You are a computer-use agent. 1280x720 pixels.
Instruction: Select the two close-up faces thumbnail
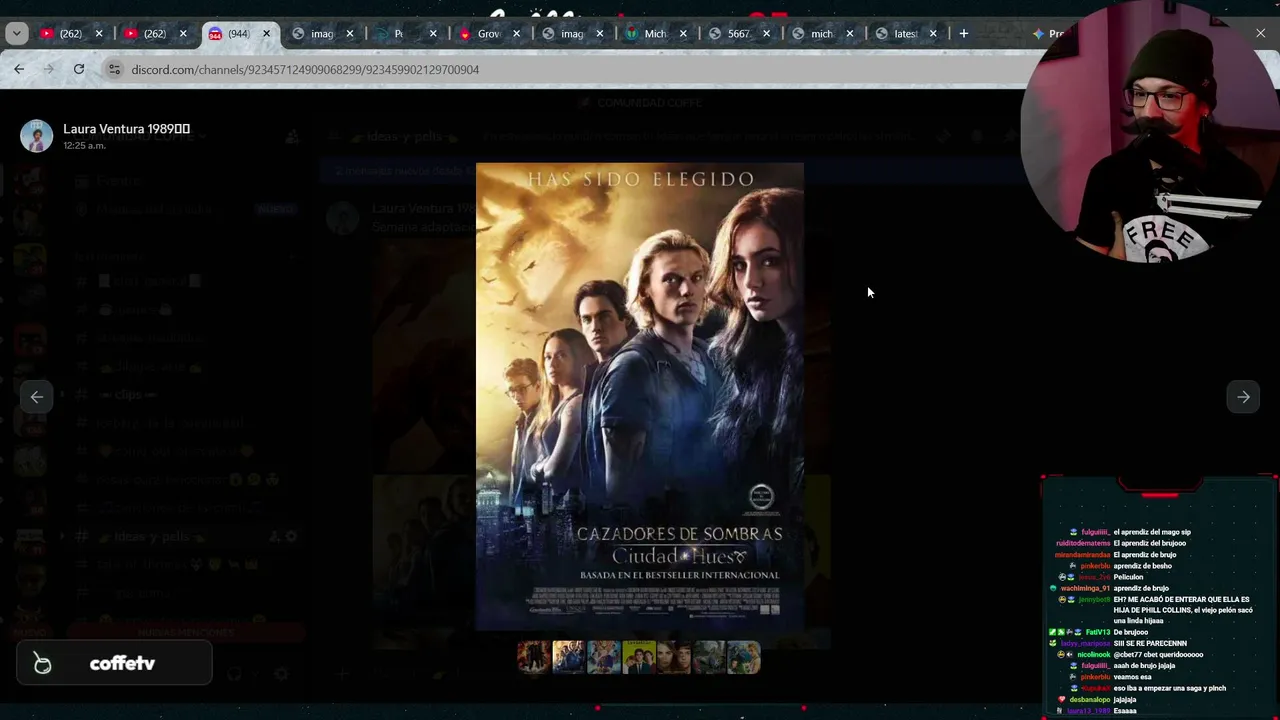coord(674,658)
